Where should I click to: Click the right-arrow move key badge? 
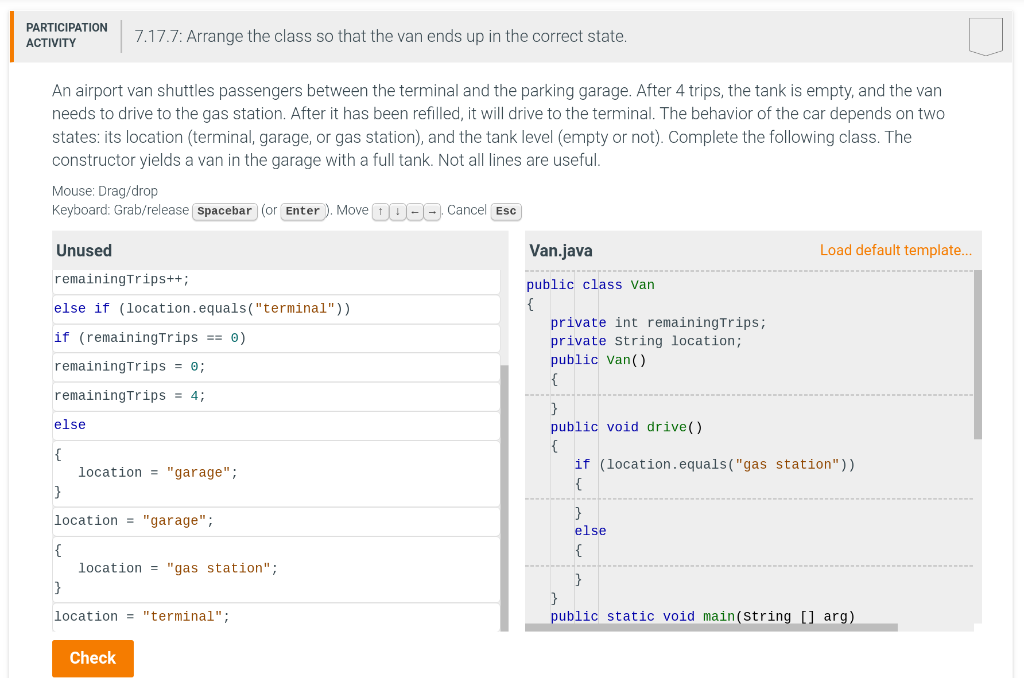[430, 211]
